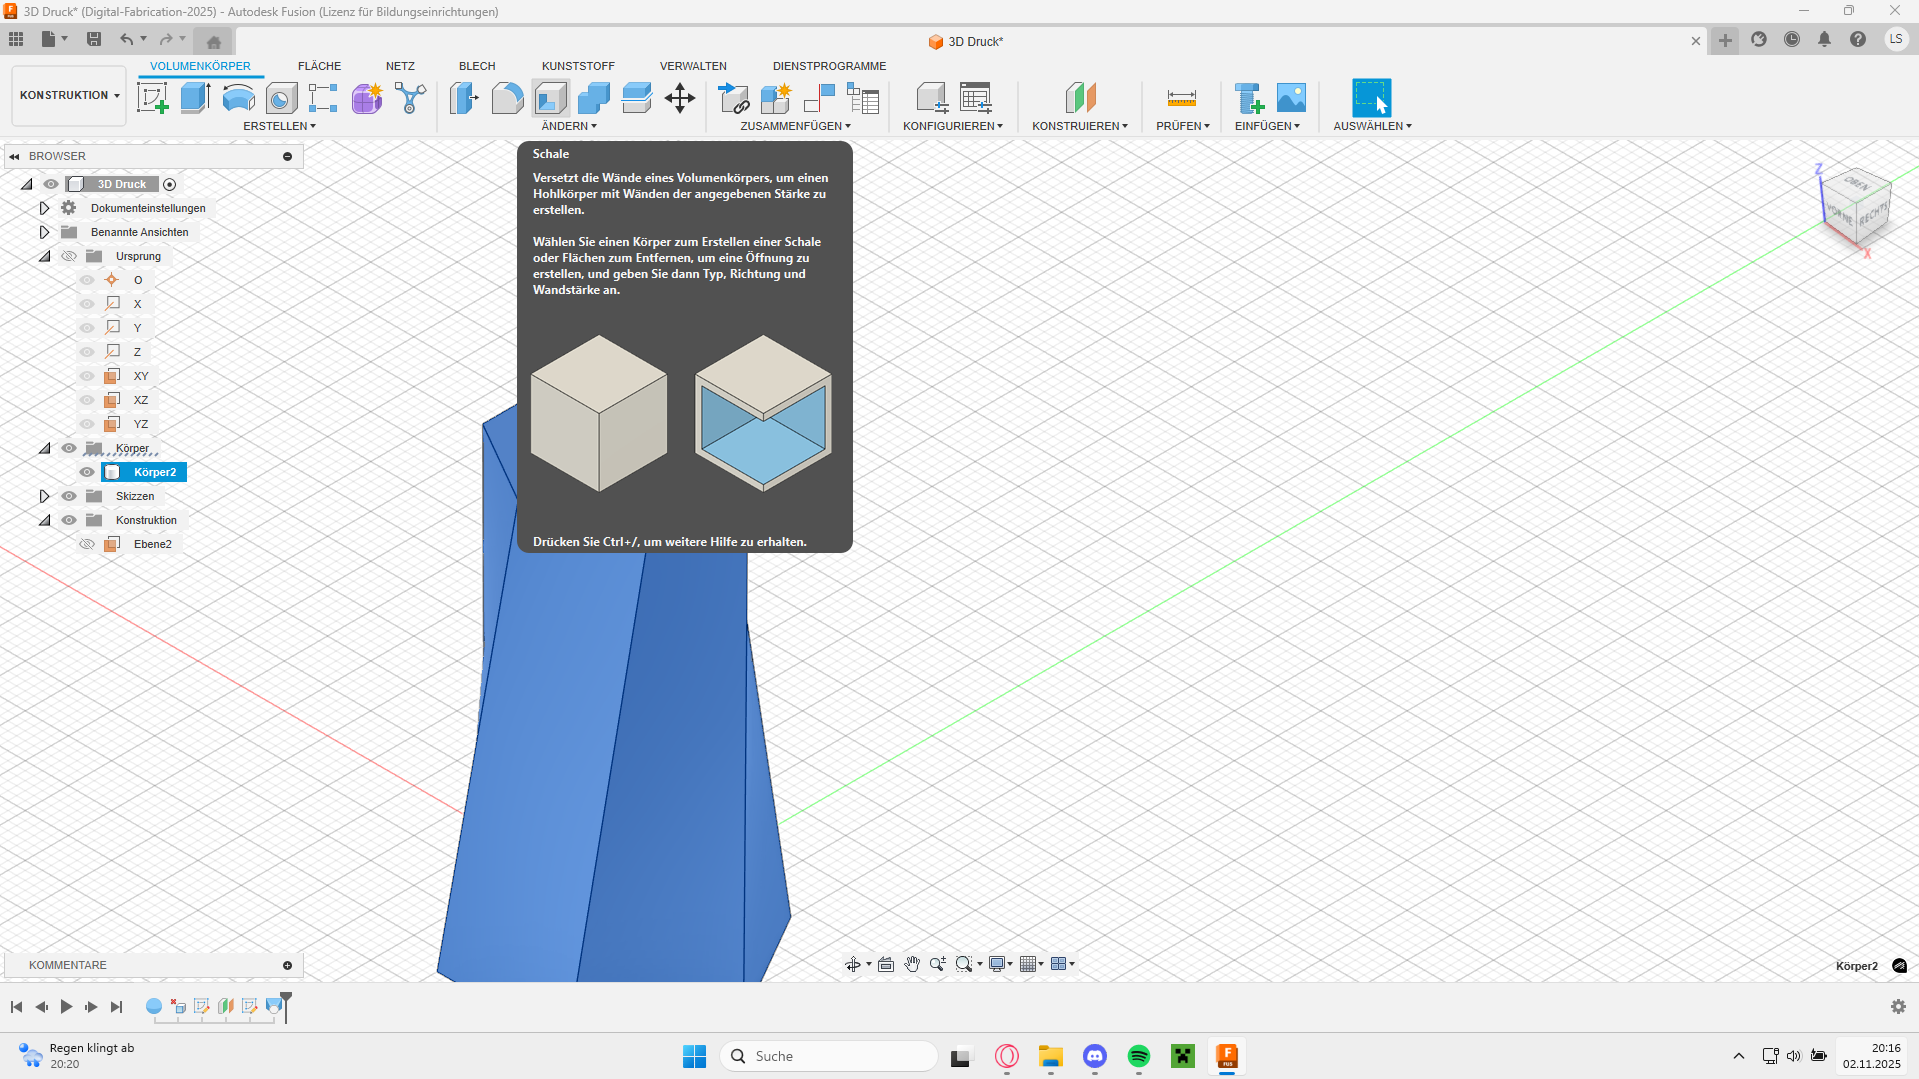Switch to the Fläche tab
Image resolution: width=1919 pixels, height=1079 pixels.
point(319,66)
